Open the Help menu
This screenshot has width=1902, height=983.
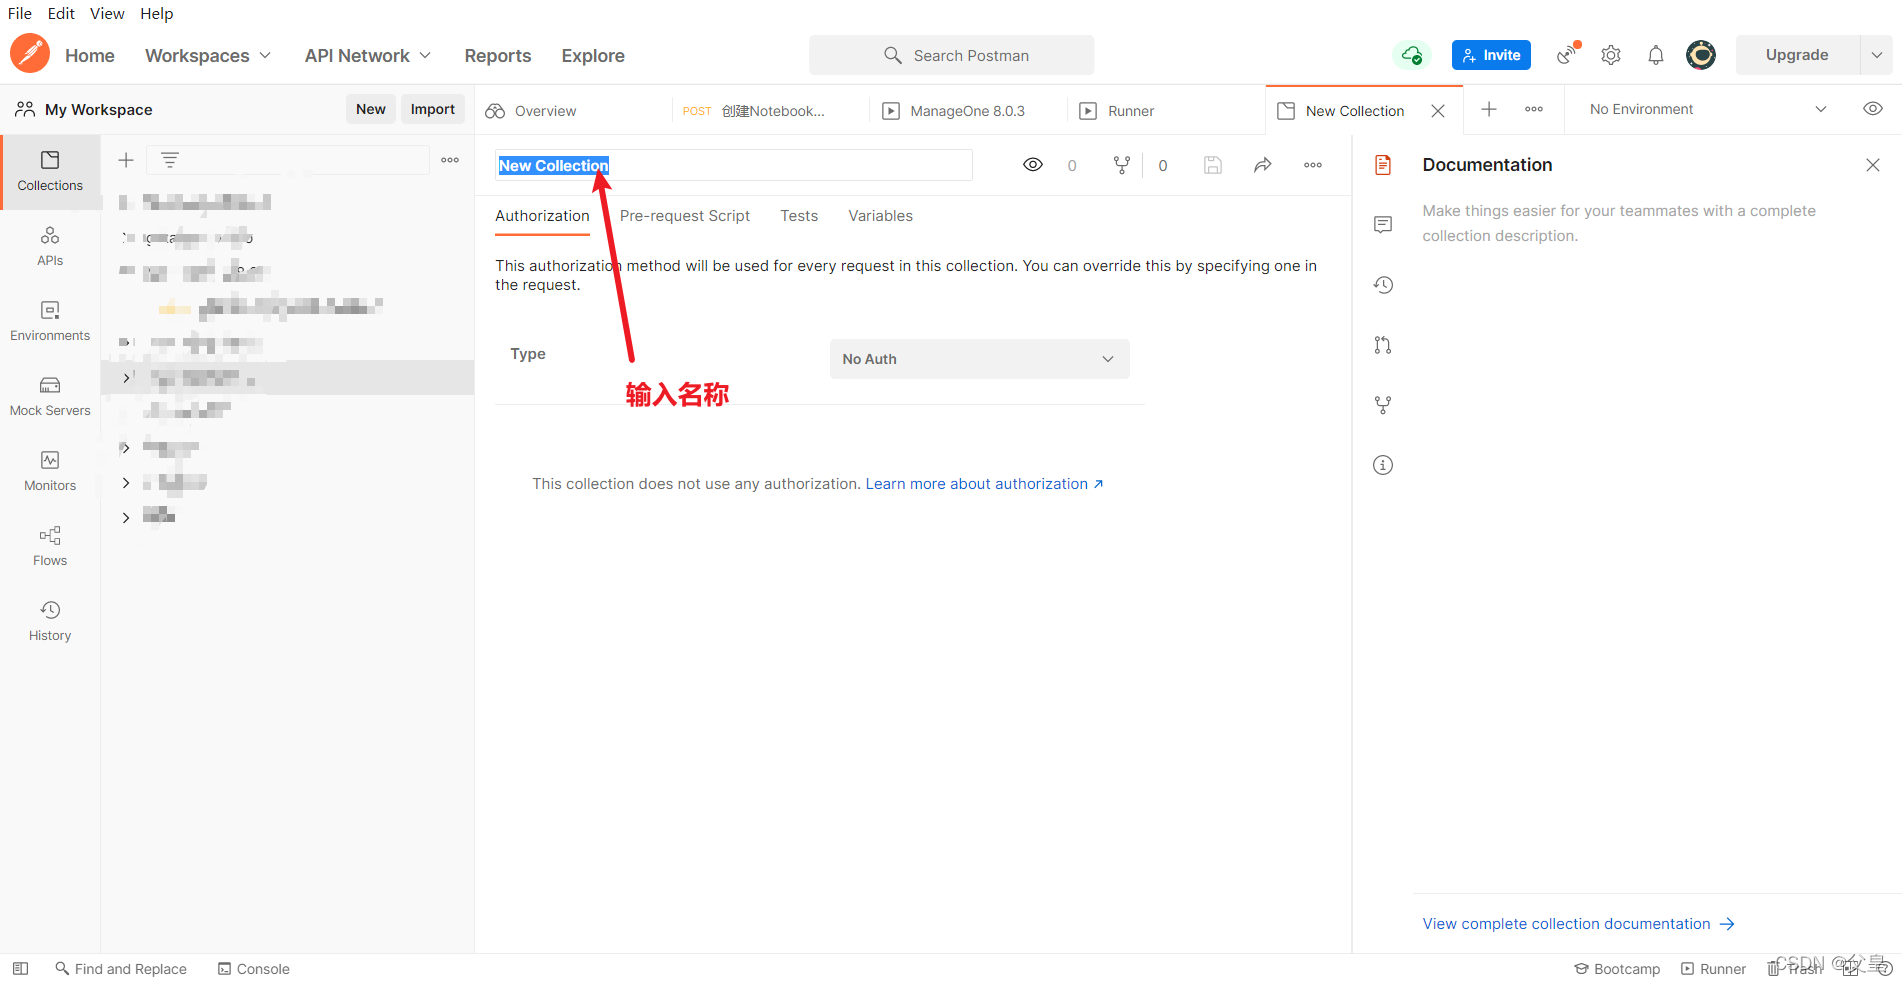157,13
